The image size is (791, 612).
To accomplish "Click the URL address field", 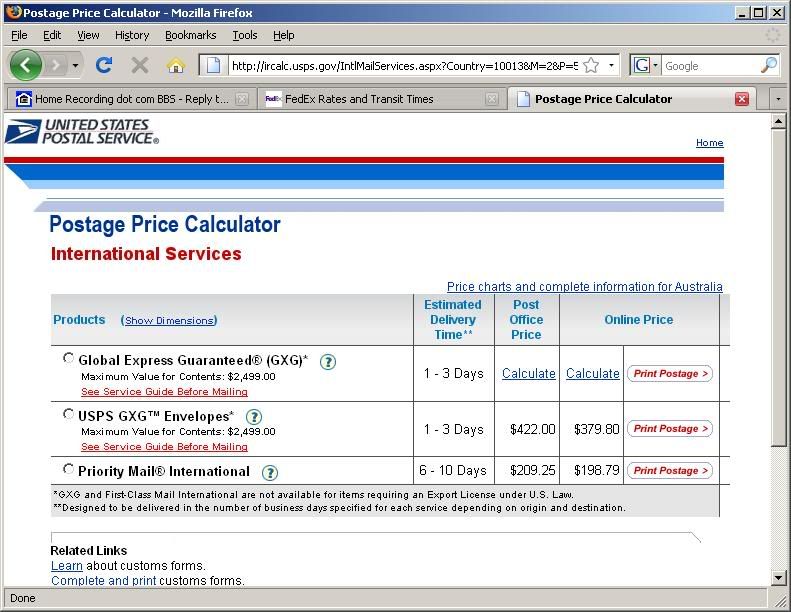I will (x=405, y=66).
